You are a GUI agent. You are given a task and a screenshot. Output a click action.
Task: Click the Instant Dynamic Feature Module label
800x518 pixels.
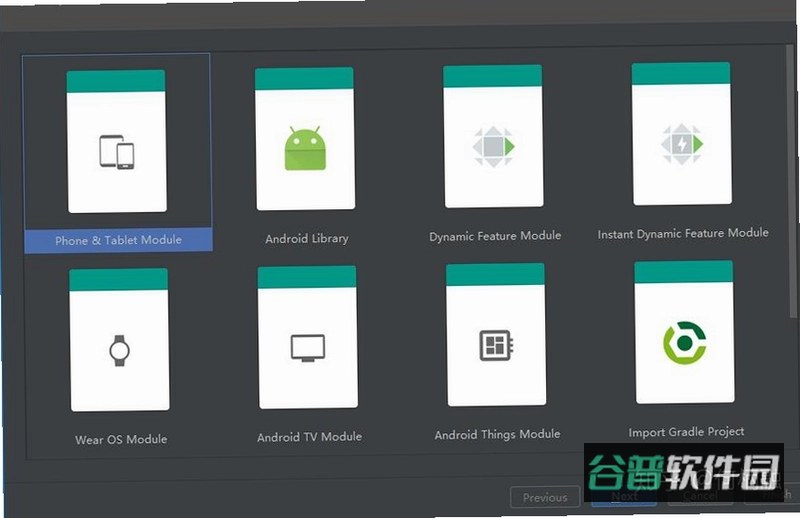[x=683, y=234]
